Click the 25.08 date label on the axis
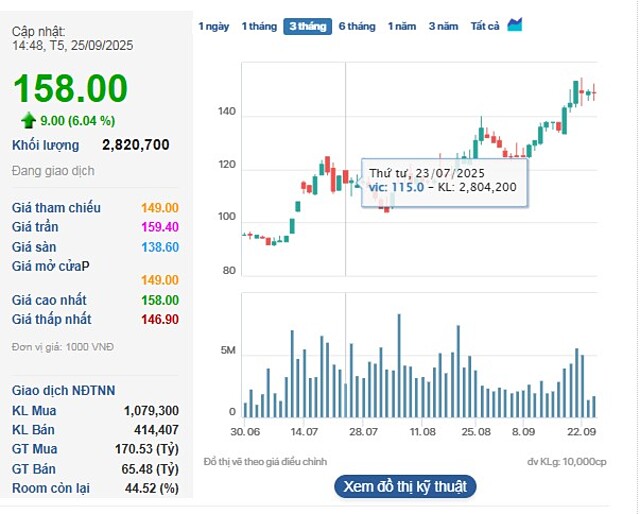 click(476, 432)
